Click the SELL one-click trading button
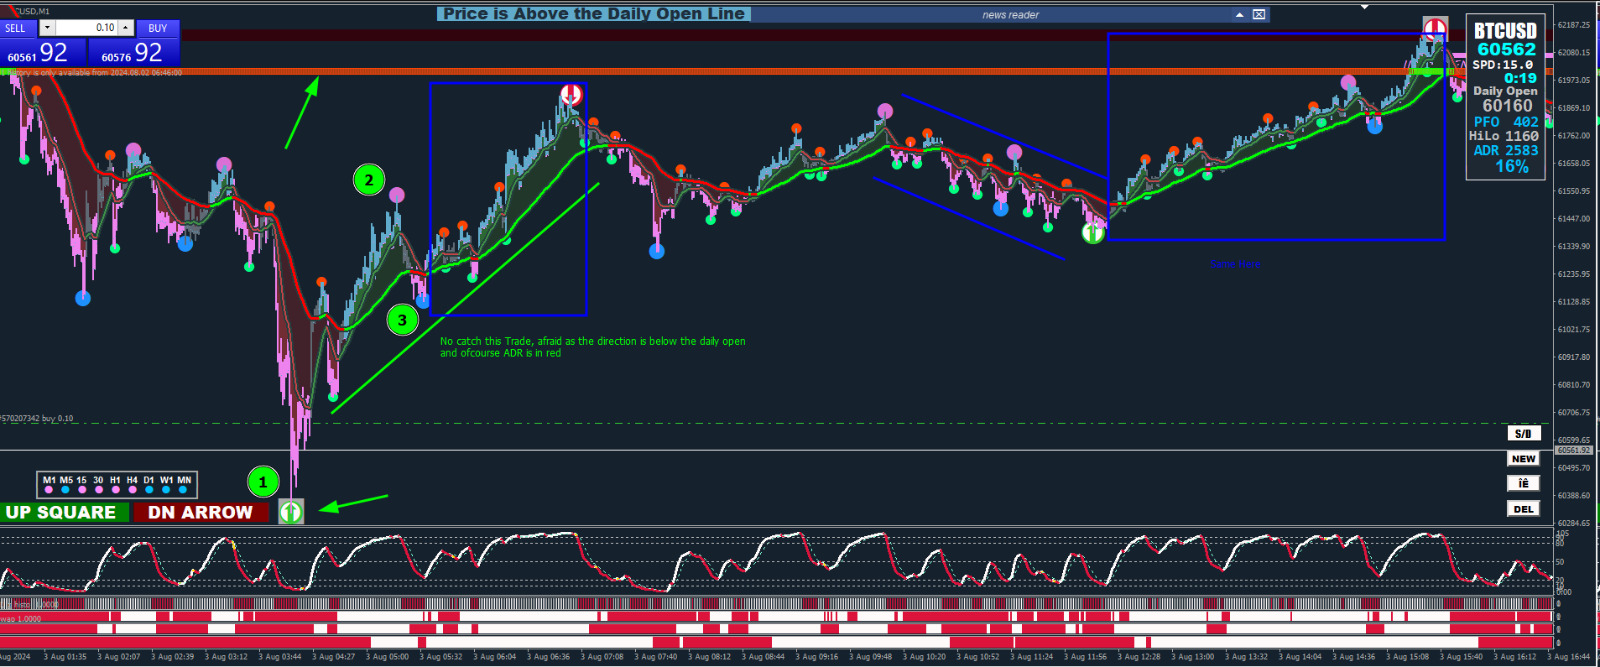The height and width of the screenshot is (667, 1600). [x=19, y=28]
